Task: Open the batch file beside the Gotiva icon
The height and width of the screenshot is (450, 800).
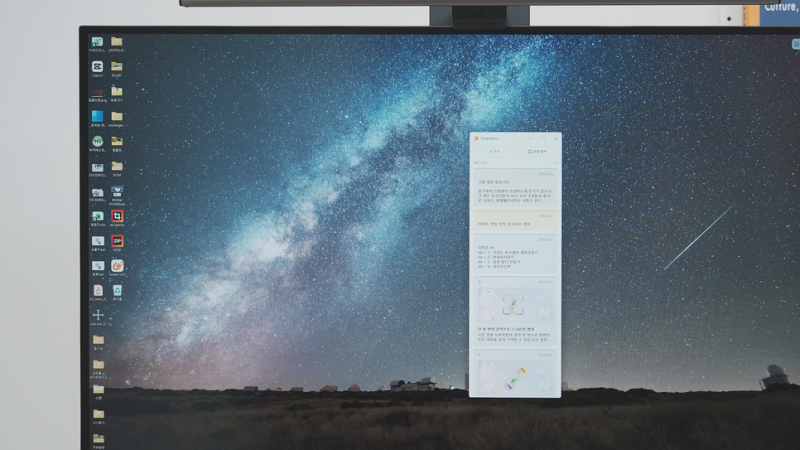Action: pyautogui.click(x=97, y=266)
